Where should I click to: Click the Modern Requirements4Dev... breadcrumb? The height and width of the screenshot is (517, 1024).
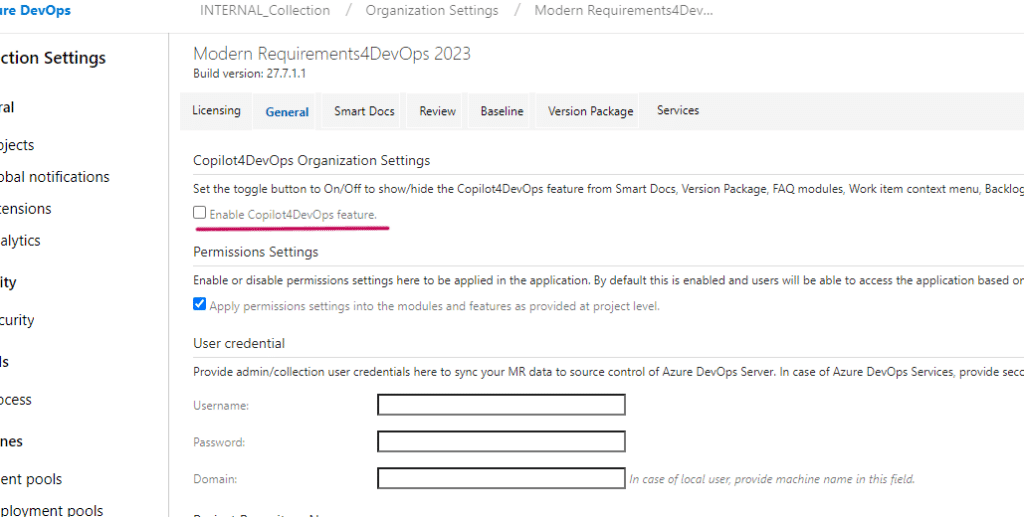(624, 10)
